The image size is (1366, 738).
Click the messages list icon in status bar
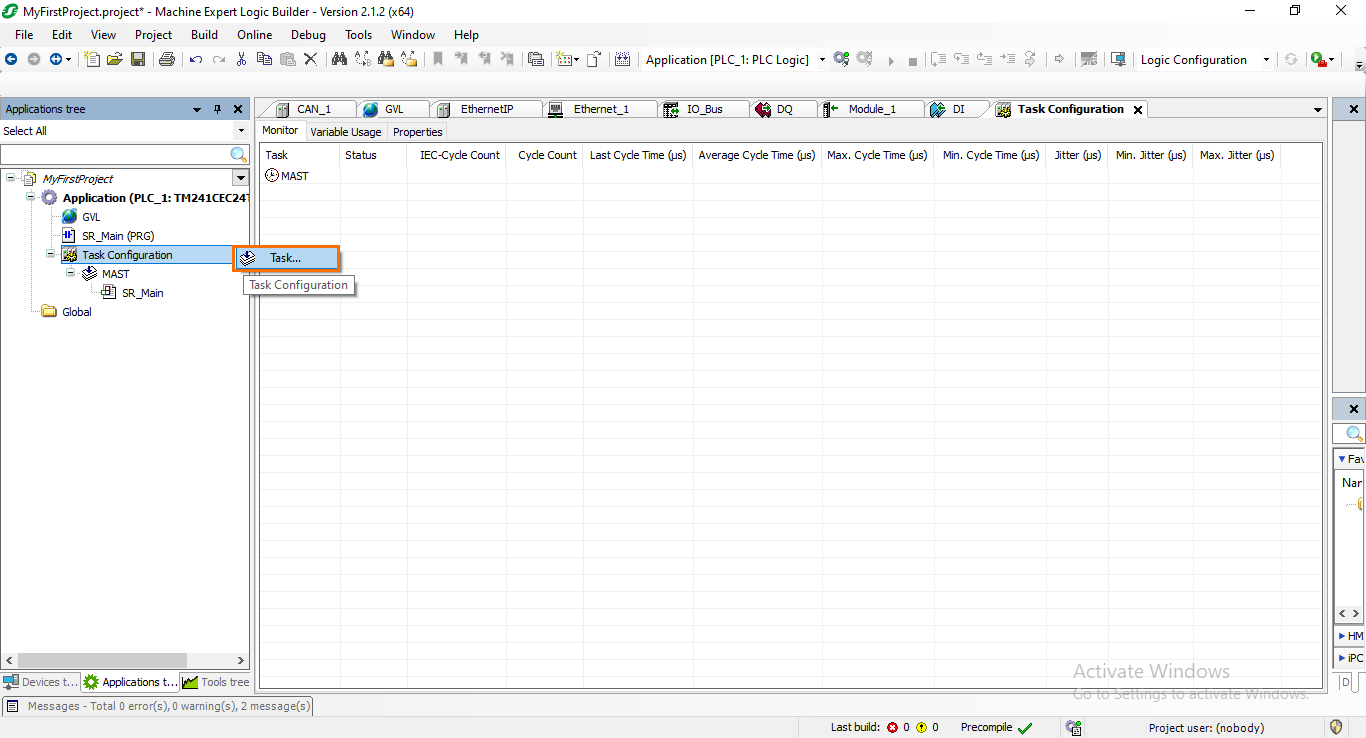coord(13,706)
